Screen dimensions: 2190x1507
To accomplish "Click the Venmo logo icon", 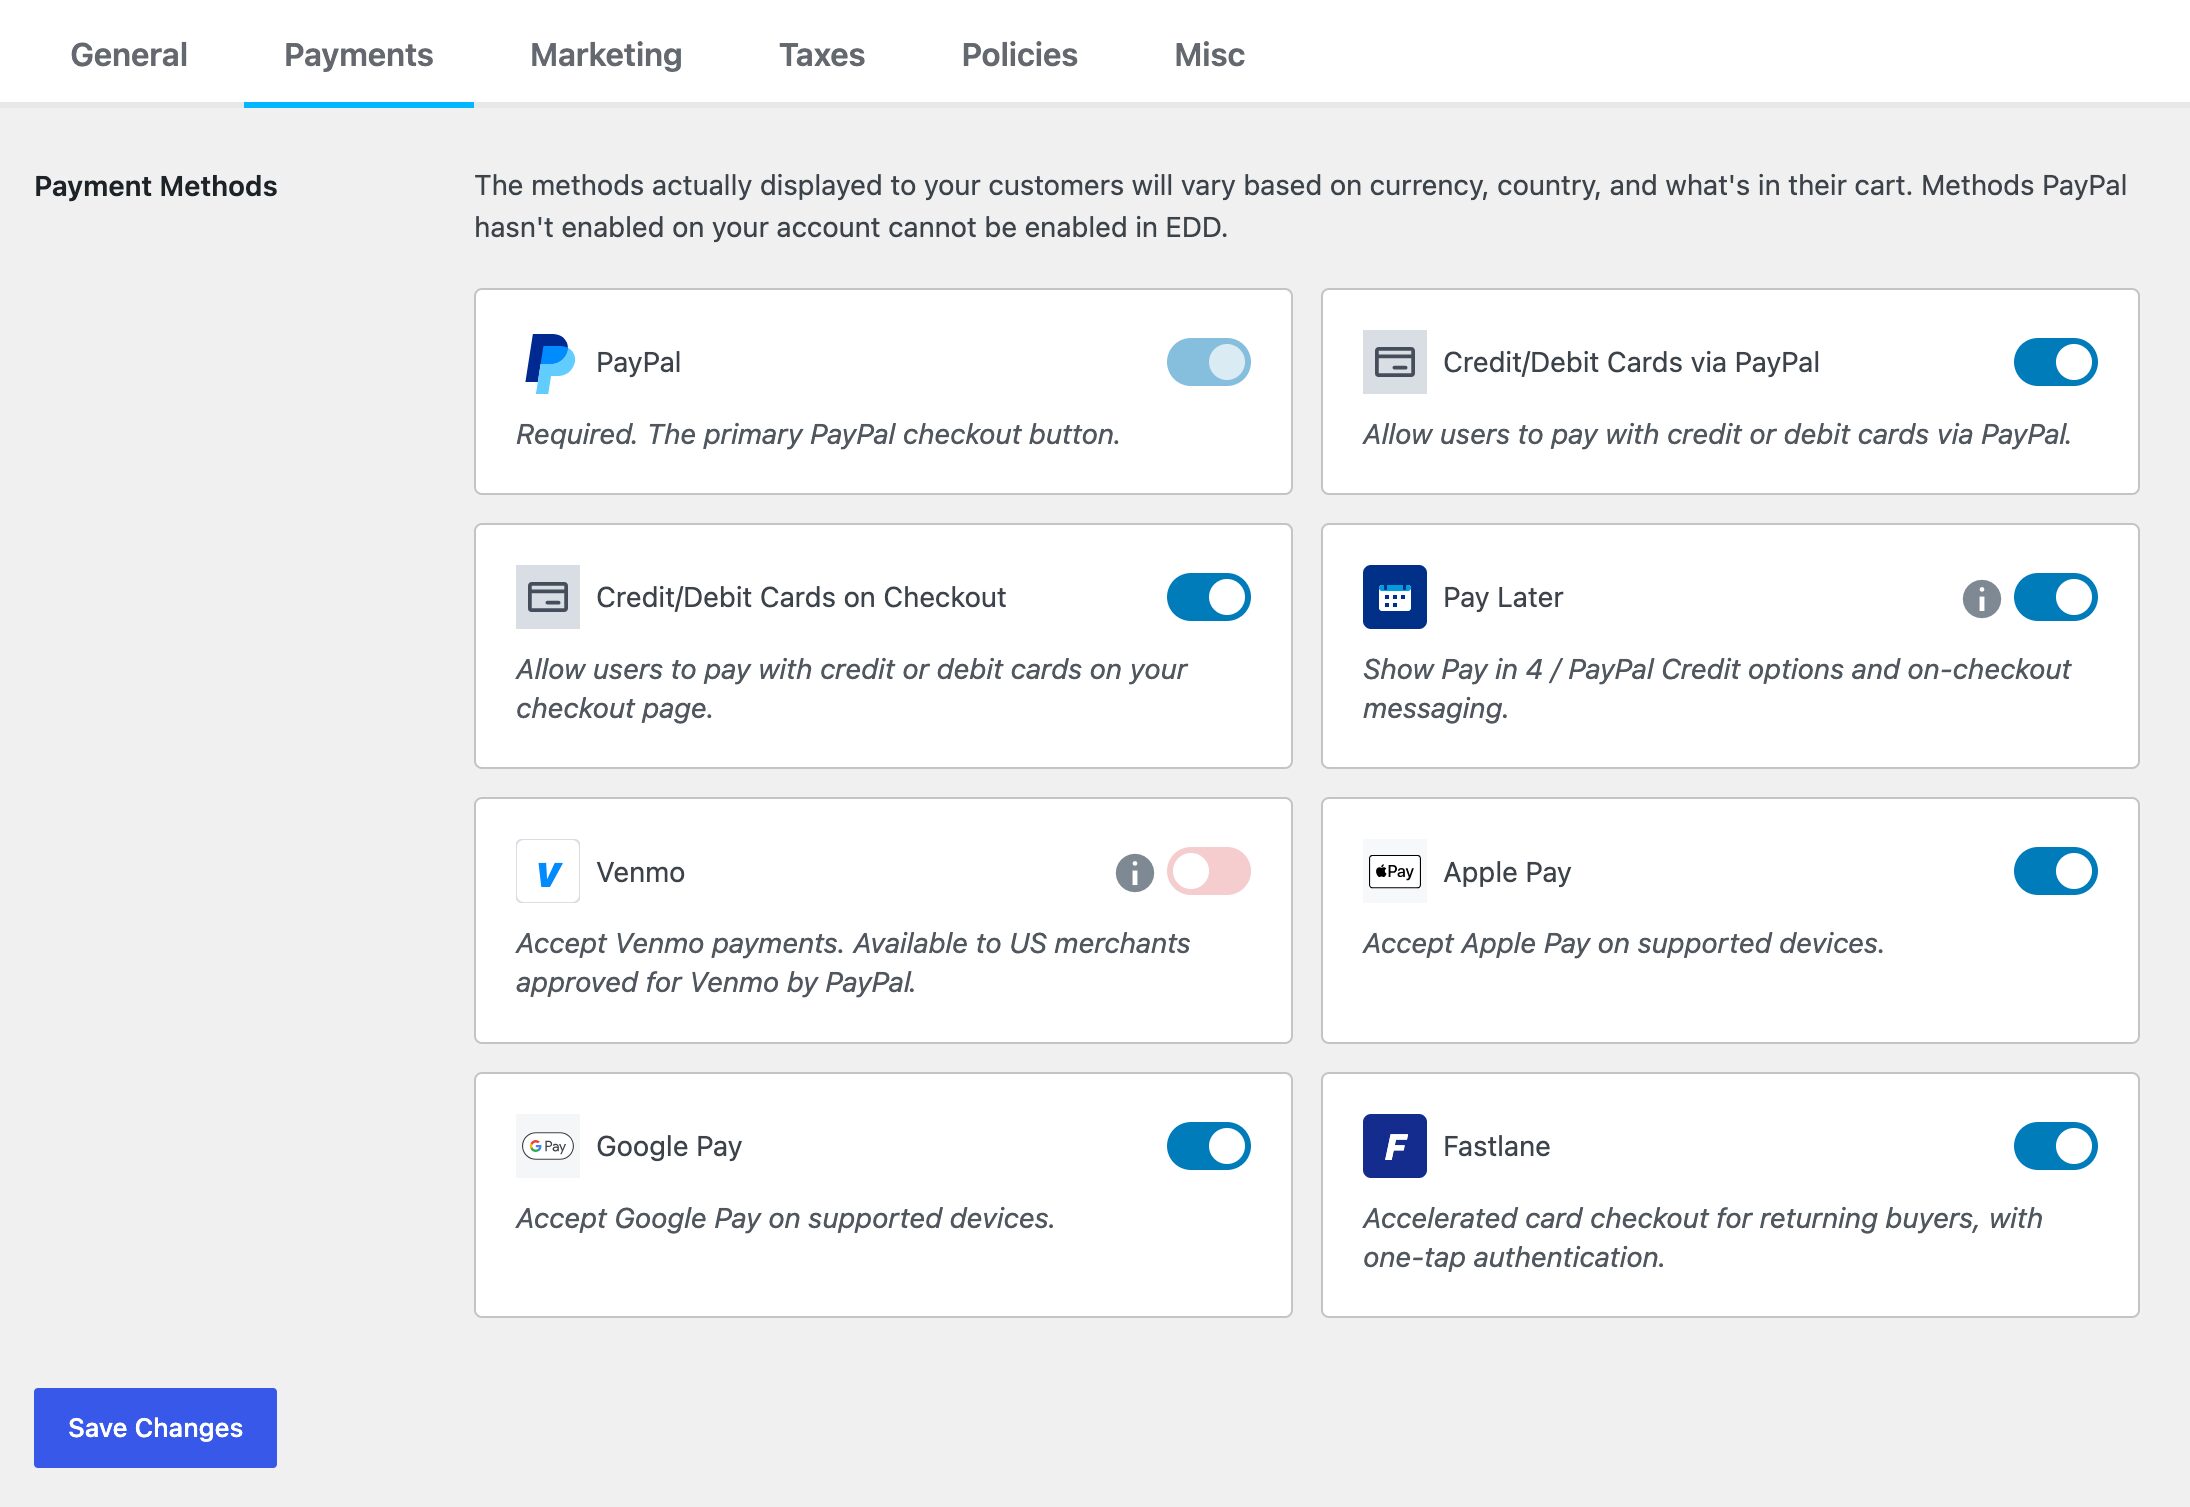I will pyautogui.click(x=547, y=872).
